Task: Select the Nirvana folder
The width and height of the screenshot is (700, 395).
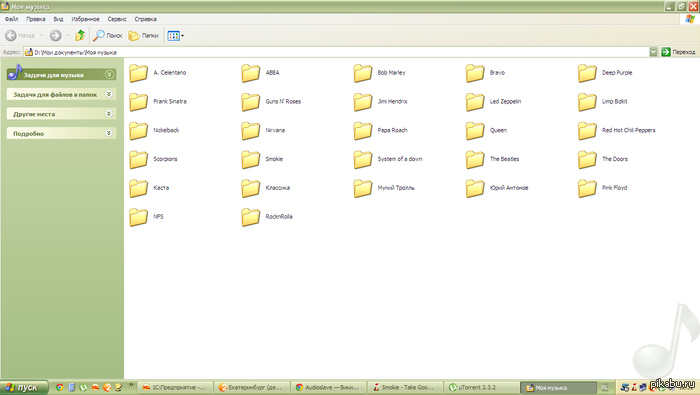Action: click(x=262, y=130)
